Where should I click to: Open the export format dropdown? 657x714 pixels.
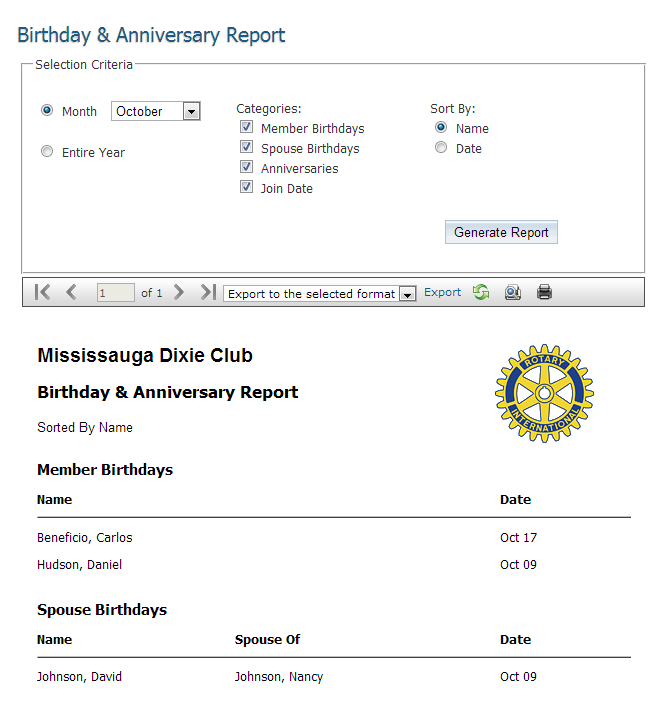319,294
